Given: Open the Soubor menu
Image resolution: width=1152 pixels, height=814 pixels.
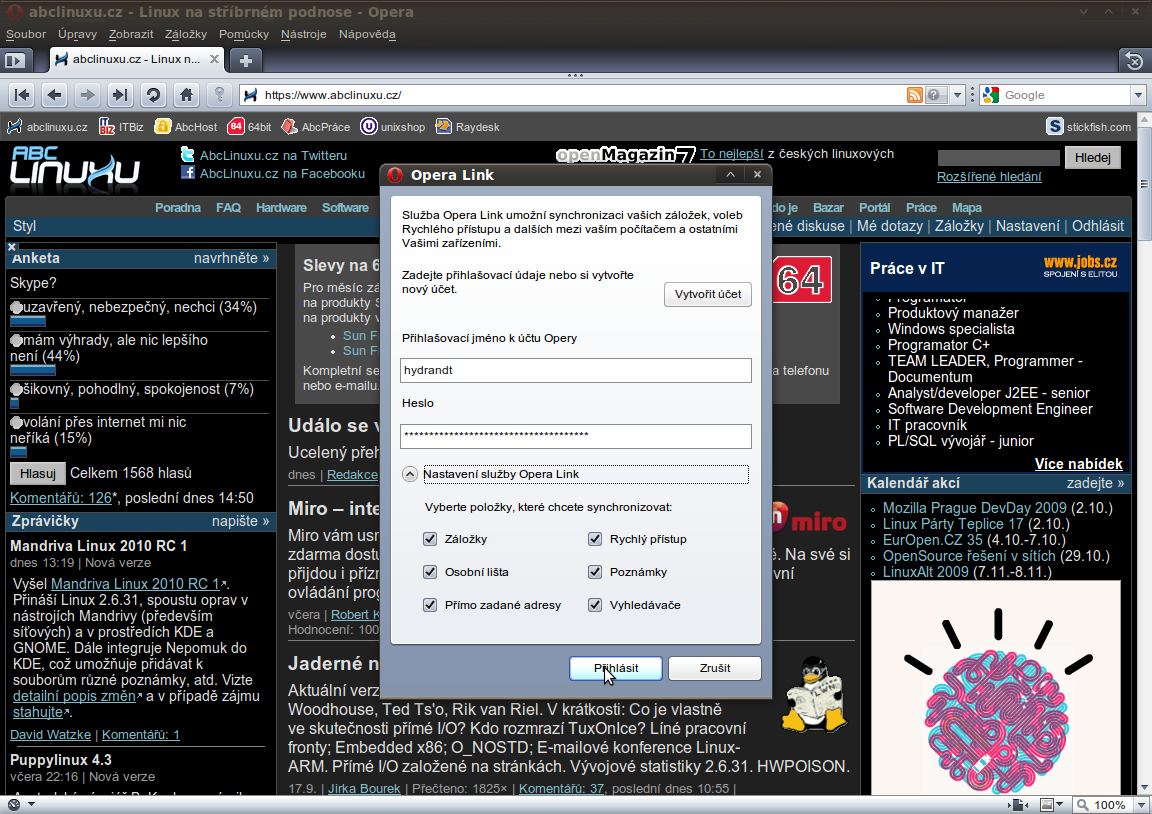Looking at the screenshot, I should pos(26,34).
